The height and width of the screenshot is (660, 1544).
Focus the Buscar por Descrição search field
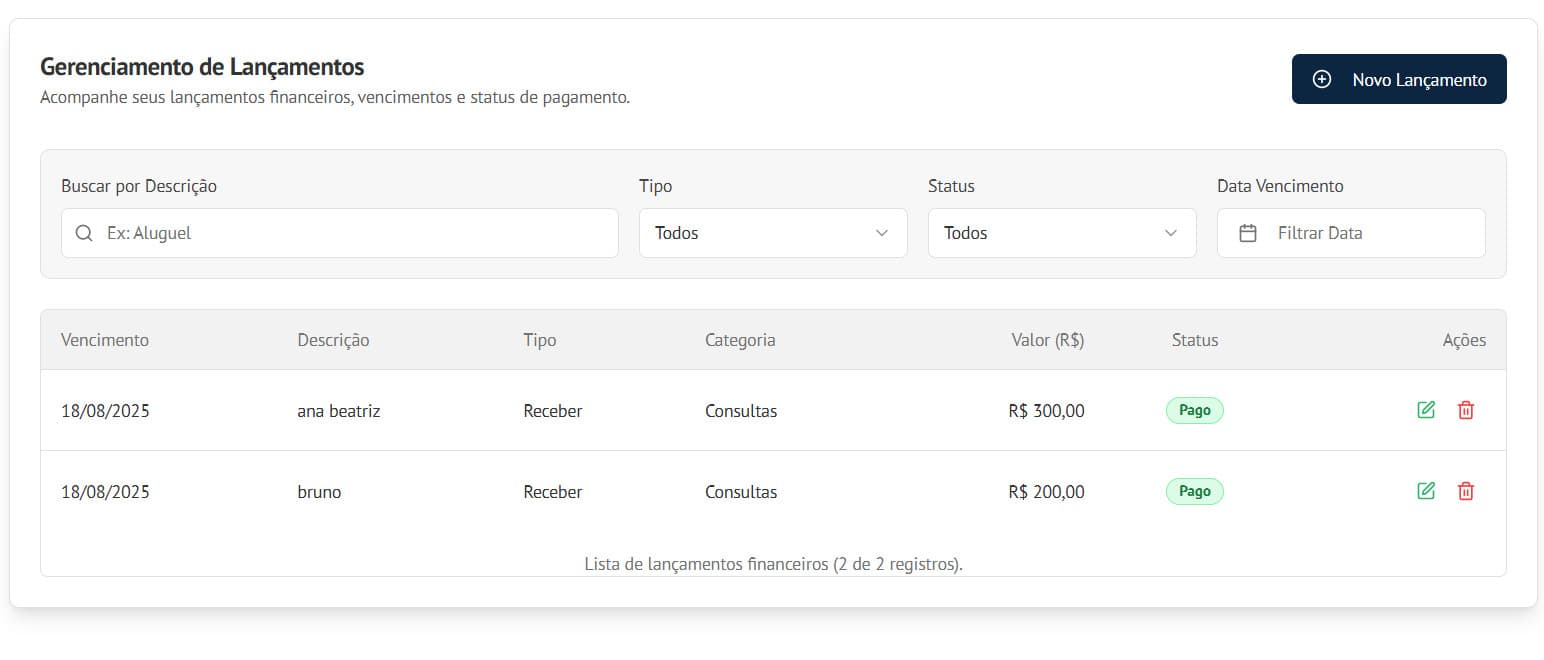(340, 233)
